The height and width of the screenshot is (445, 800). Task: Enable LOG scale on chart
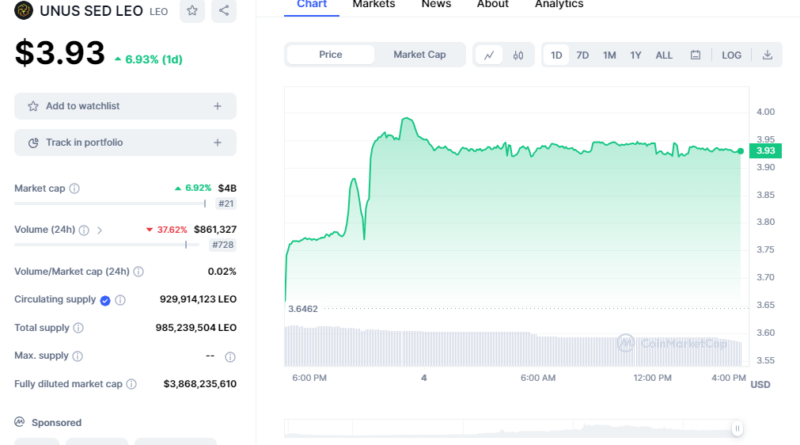click(732, 55)
